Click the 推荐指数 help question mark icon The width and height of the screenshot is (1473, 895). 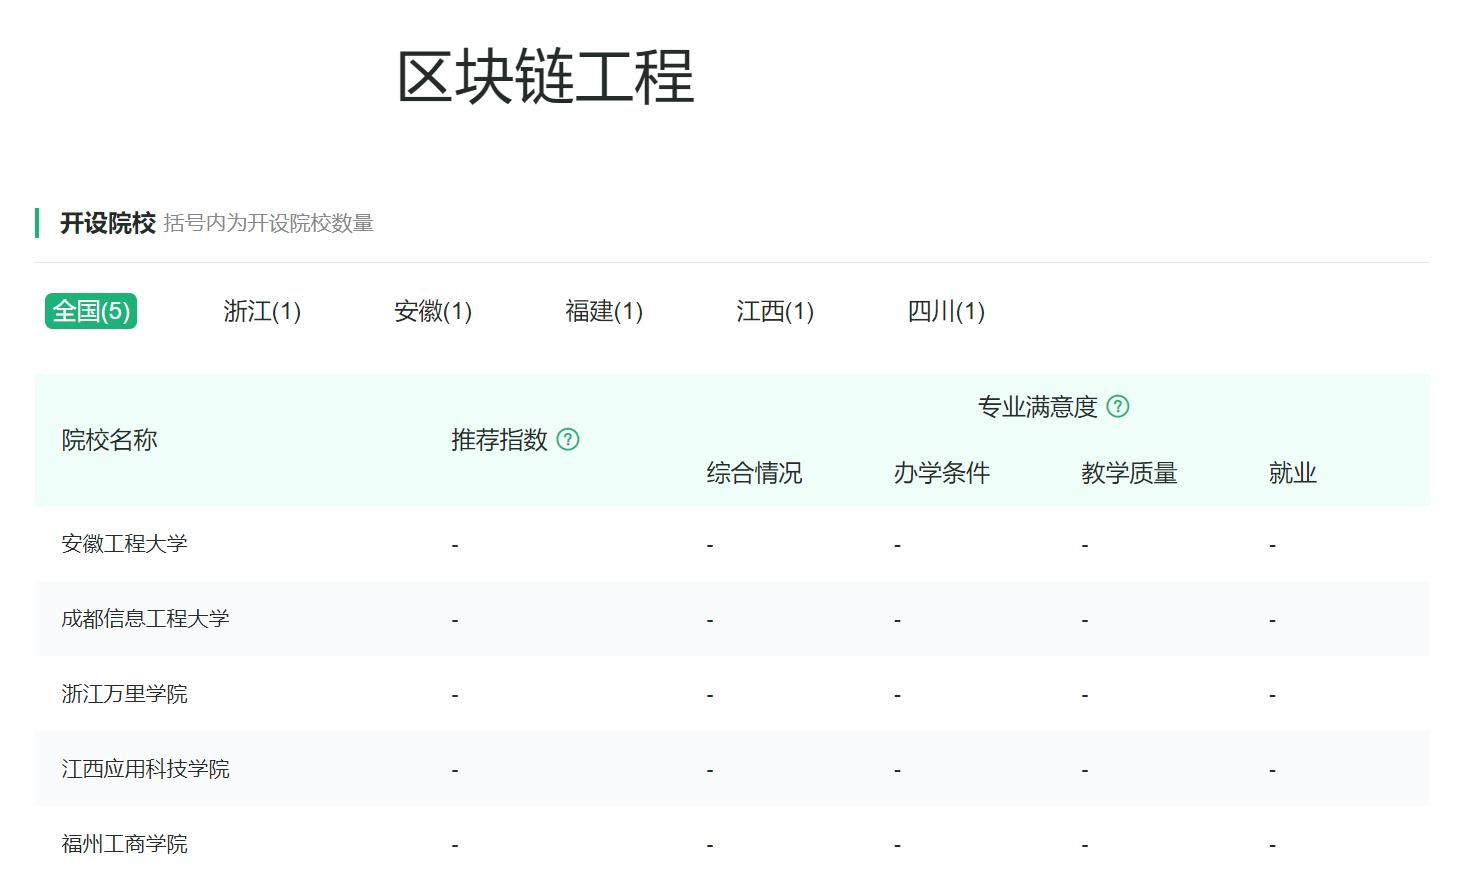568,439
